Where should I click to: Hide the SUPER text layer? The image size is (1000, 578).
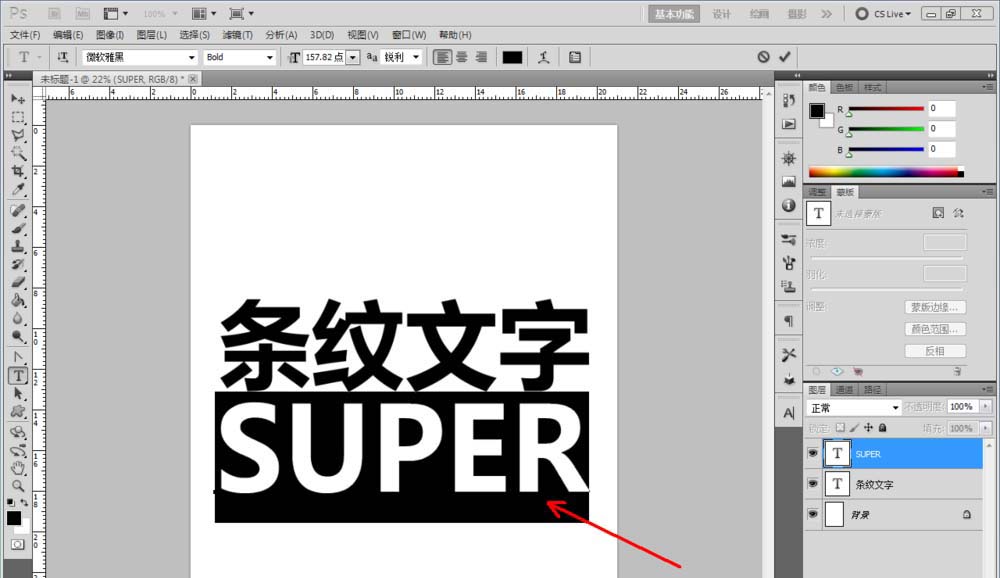coord(813,453)
